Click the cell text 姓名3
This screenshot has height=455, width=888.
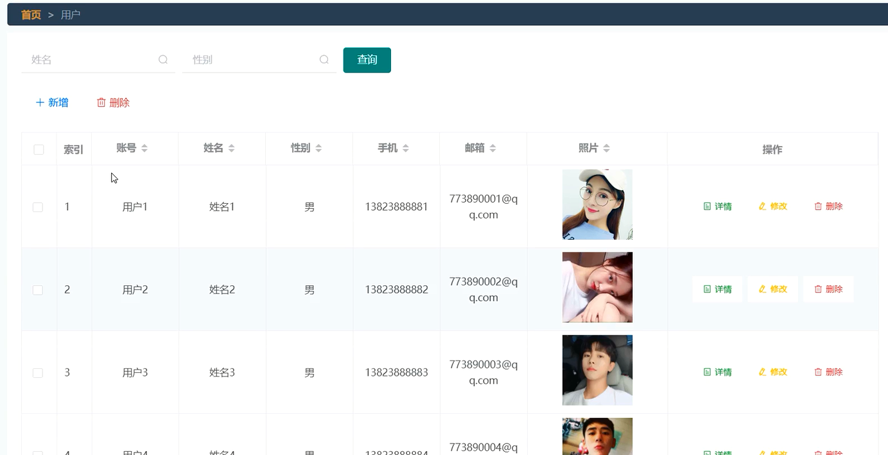pyautogui.click(x=222, y=372)
